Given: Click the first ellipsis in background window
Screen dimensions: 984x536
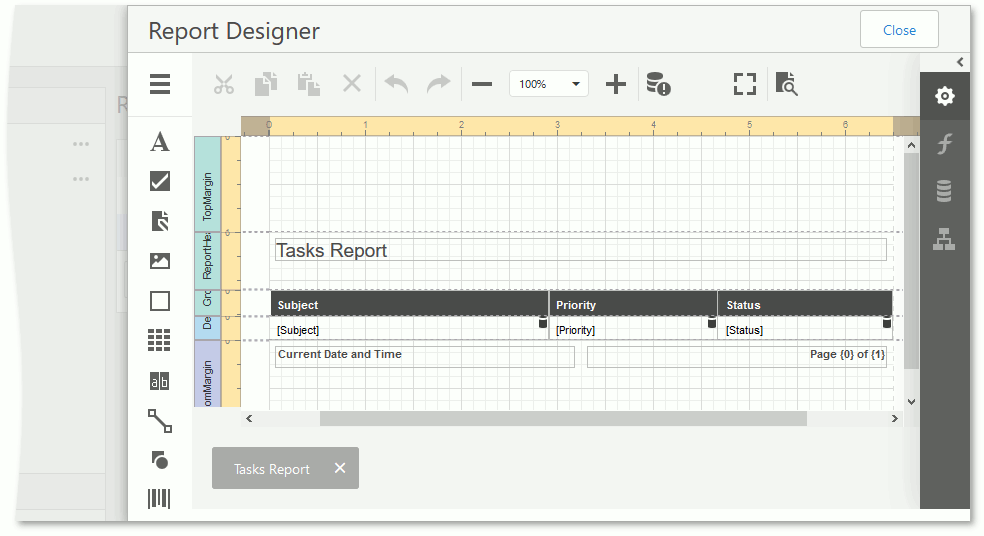Looking at the screenshot, I should [x=81, y=144].
